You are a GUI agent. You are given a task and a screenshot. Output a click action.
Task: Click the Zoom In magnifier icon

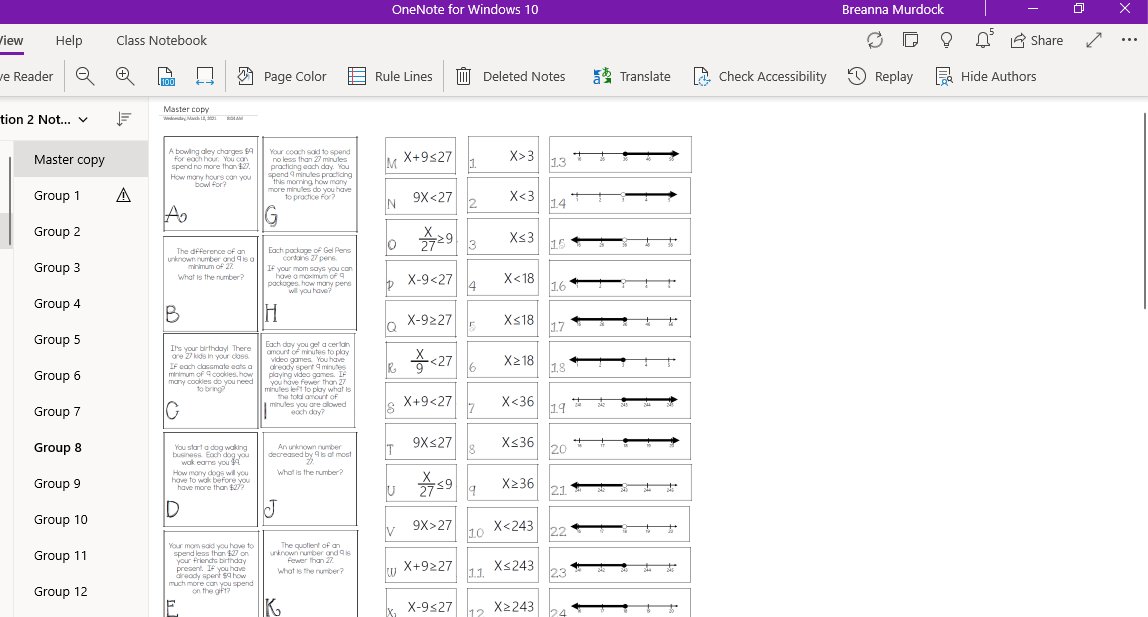(x=124, y=76)
